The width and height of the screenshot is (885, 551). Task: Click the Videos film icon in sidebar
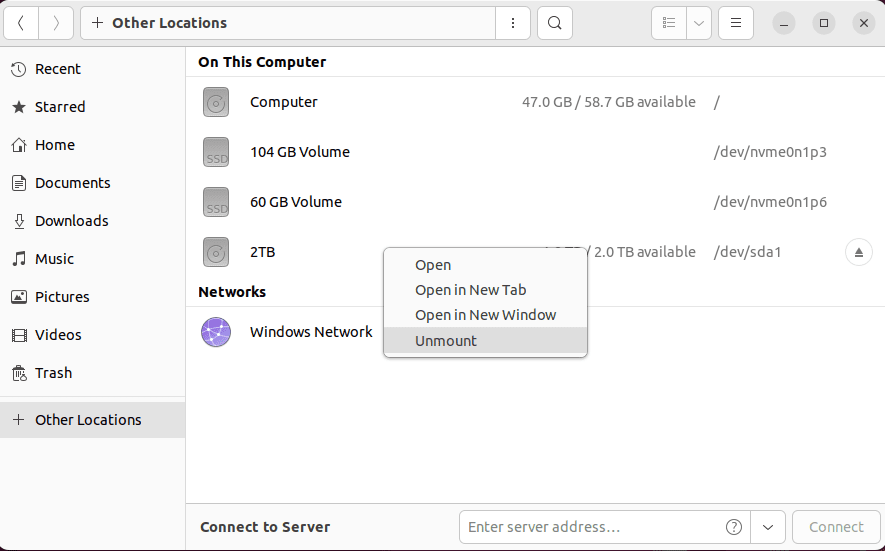point(19,335)
